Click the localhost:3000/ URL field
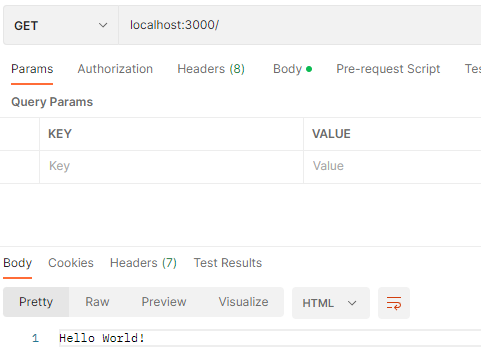Screen dimensions: 481x364 pos(300,25)
